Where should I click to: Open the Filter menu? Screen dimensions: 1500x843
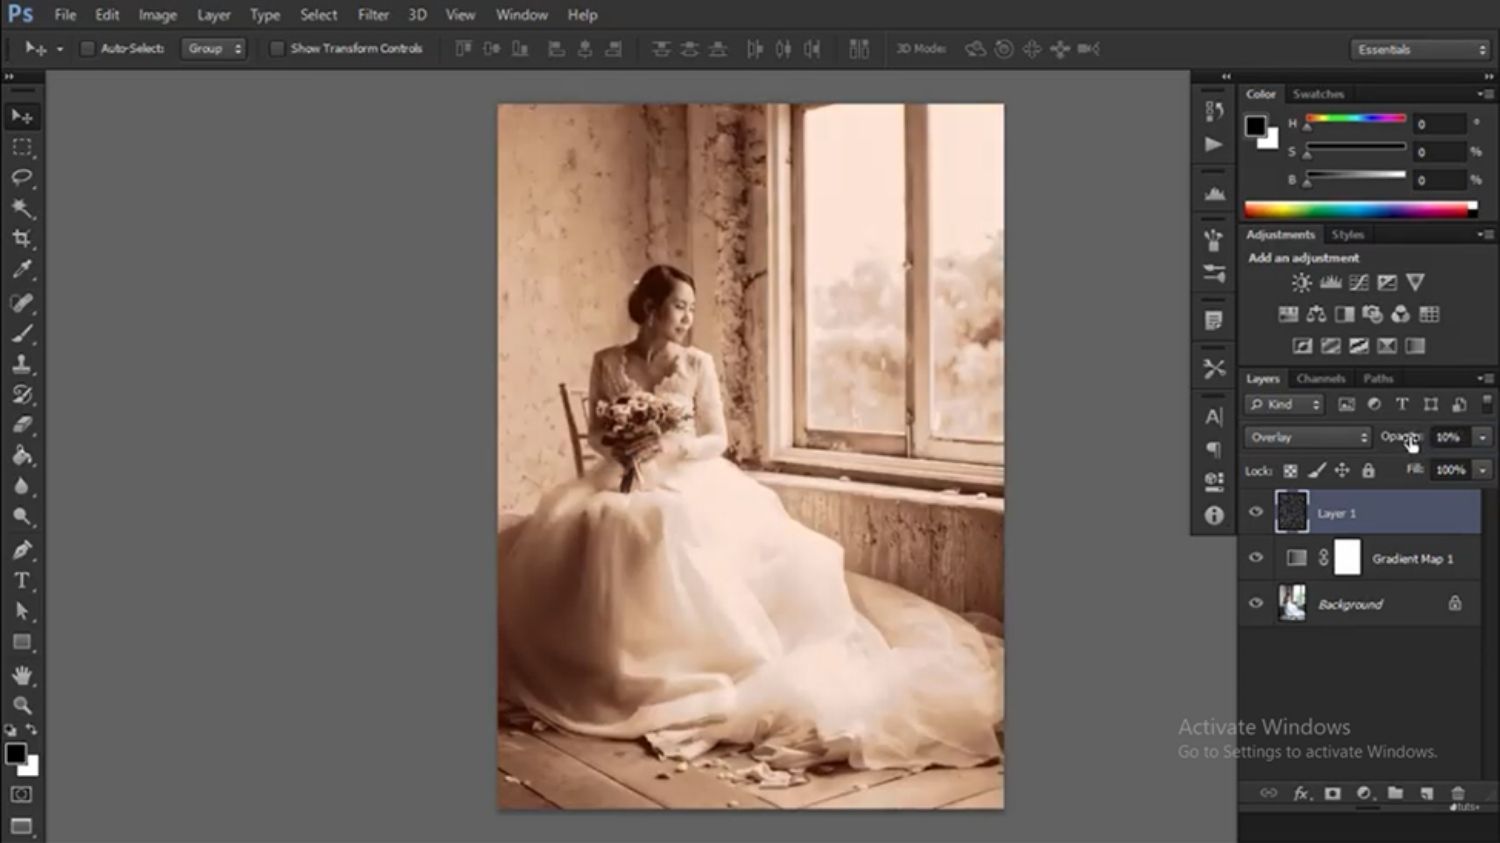(373, 15)
